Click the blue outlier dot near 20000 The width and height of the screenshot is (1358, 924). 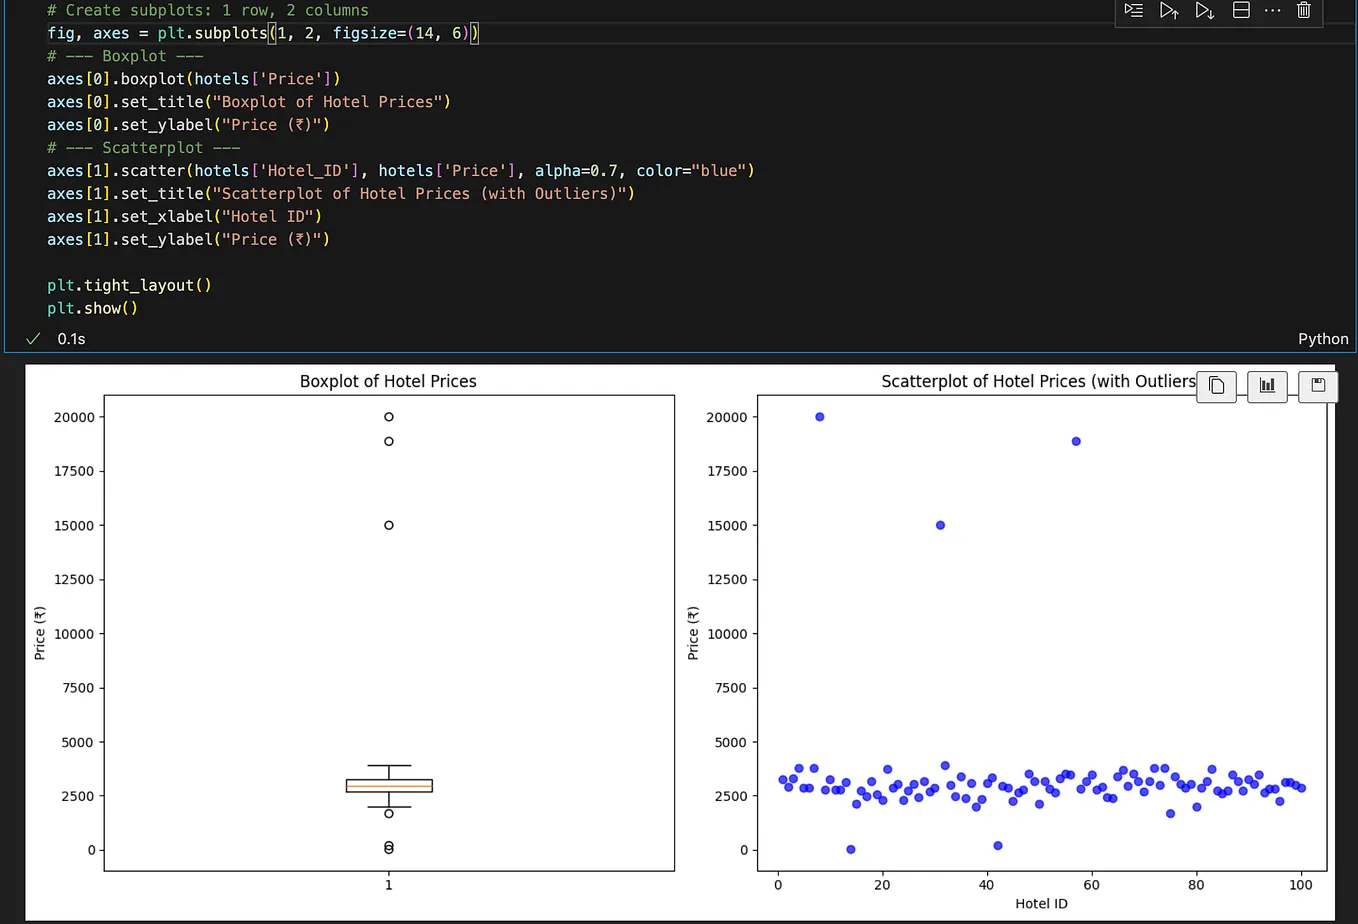[x=819, y=416]
